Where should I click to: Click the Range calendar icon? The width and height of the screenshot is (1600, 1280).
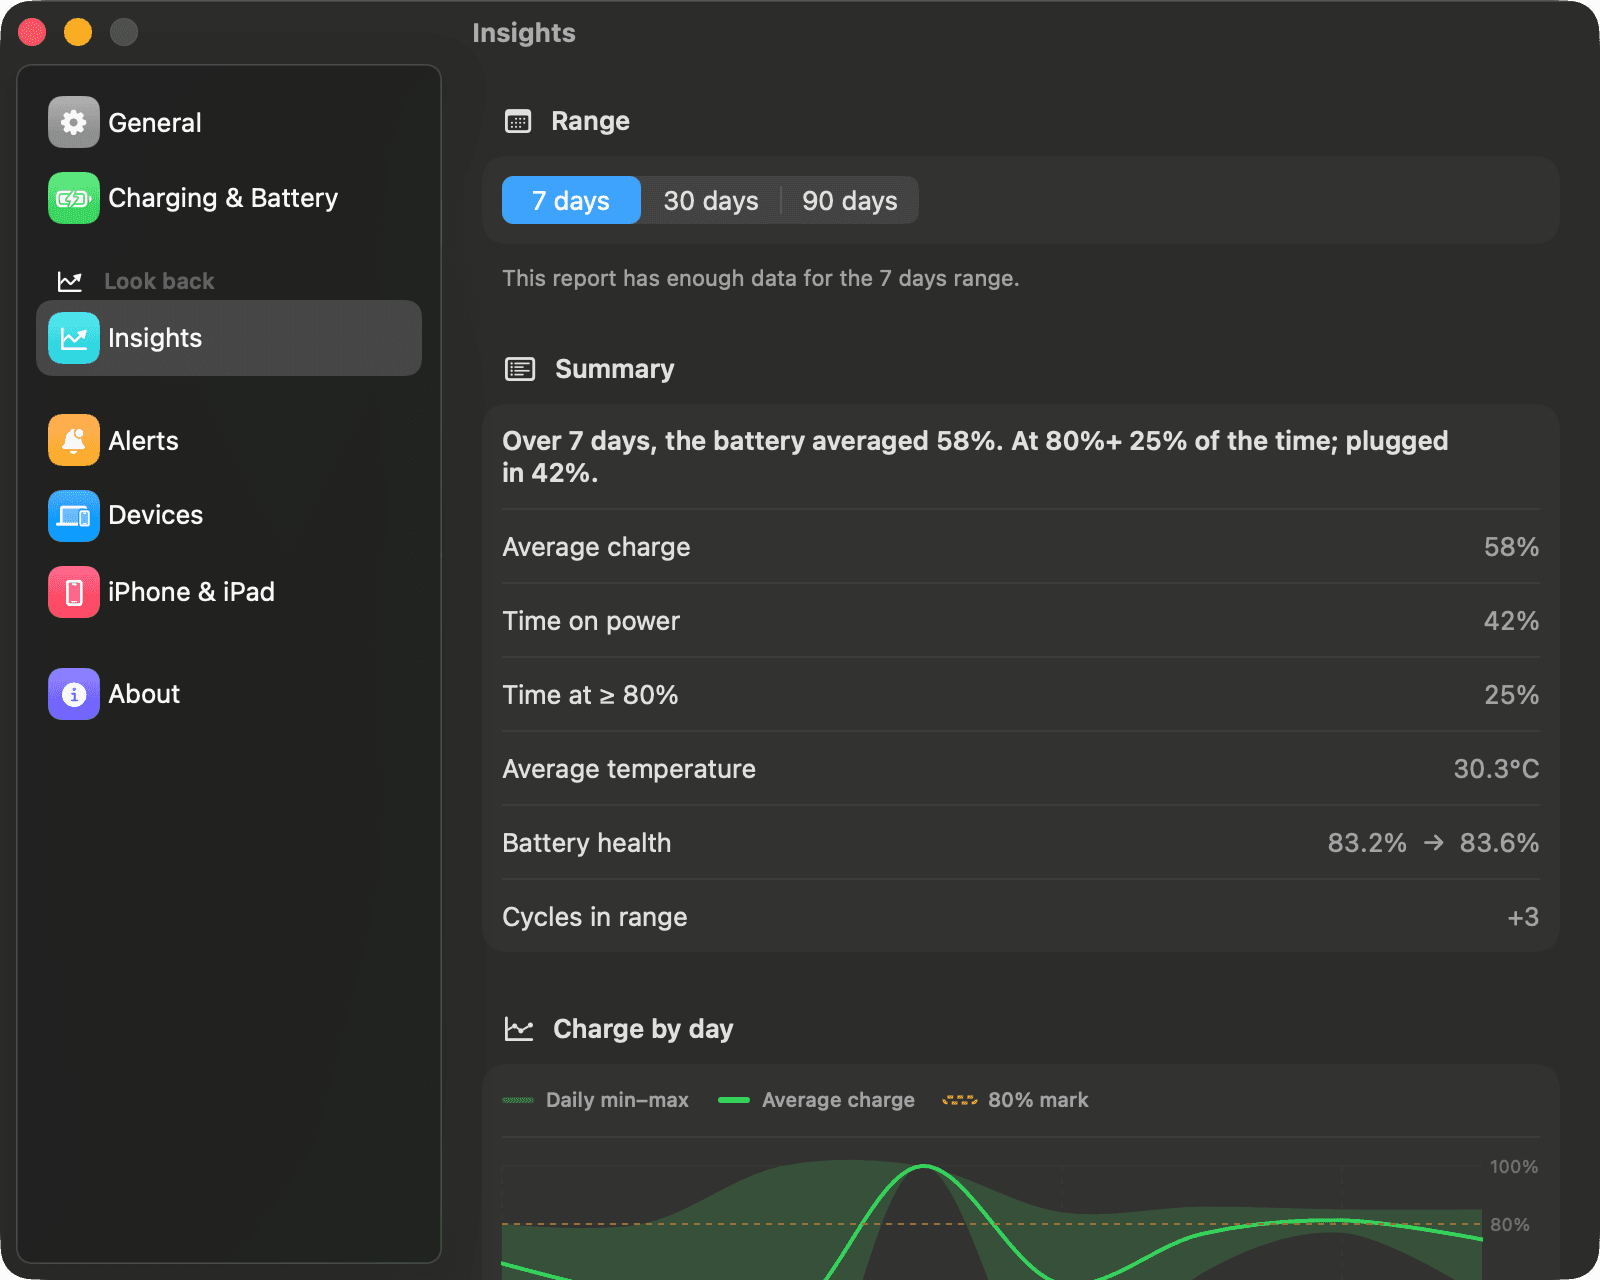tap(518, 122)
